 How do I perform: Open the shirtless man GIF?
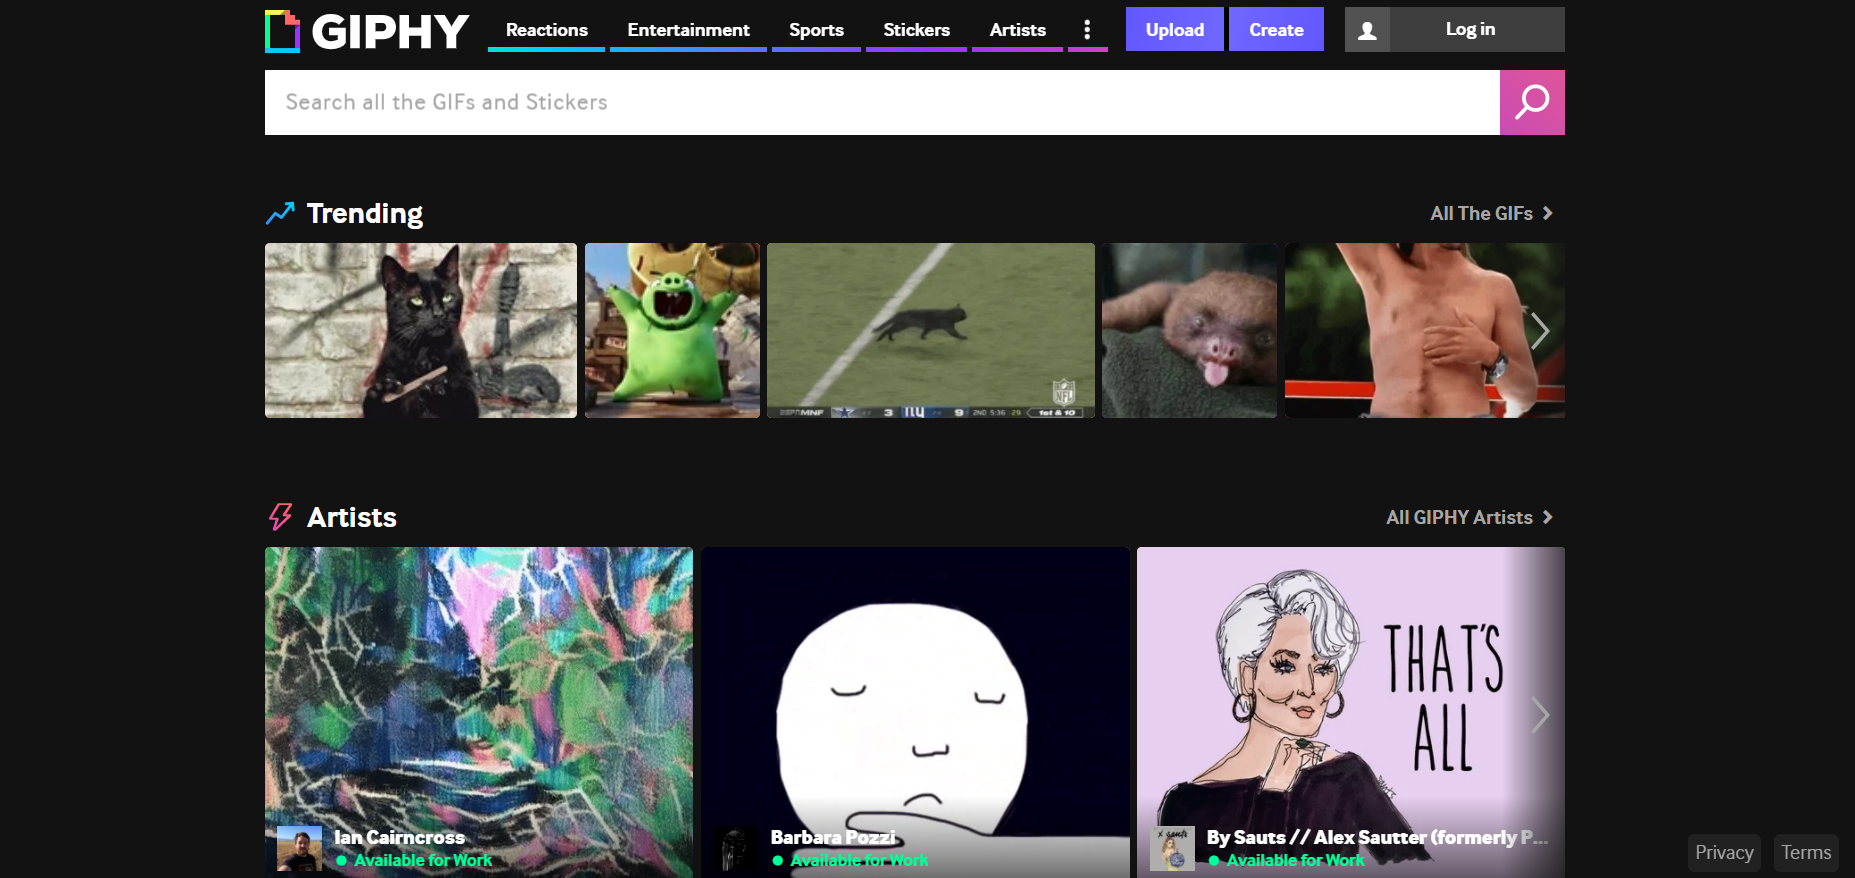coord(1425,330)
